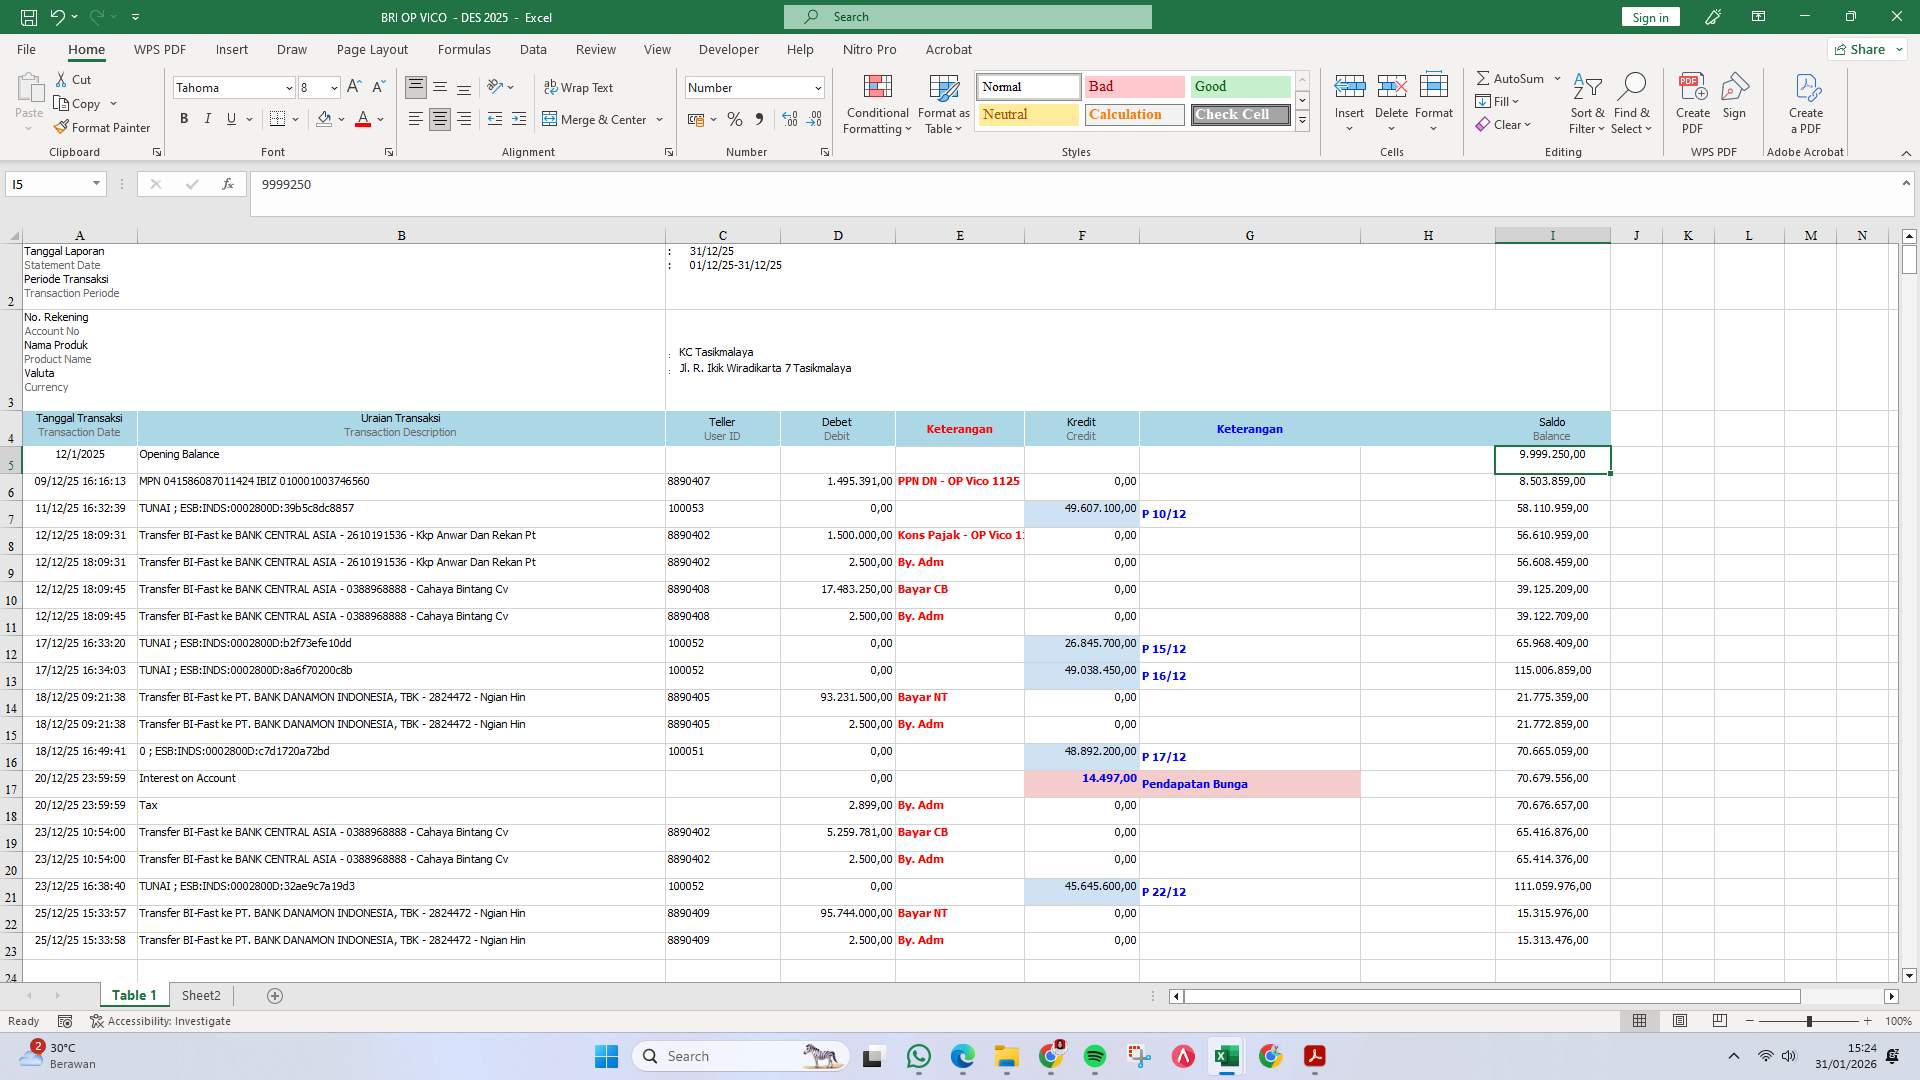Click the Create PDF icon
This screenshot has height=1080, width=1920.
[1692, 103]
